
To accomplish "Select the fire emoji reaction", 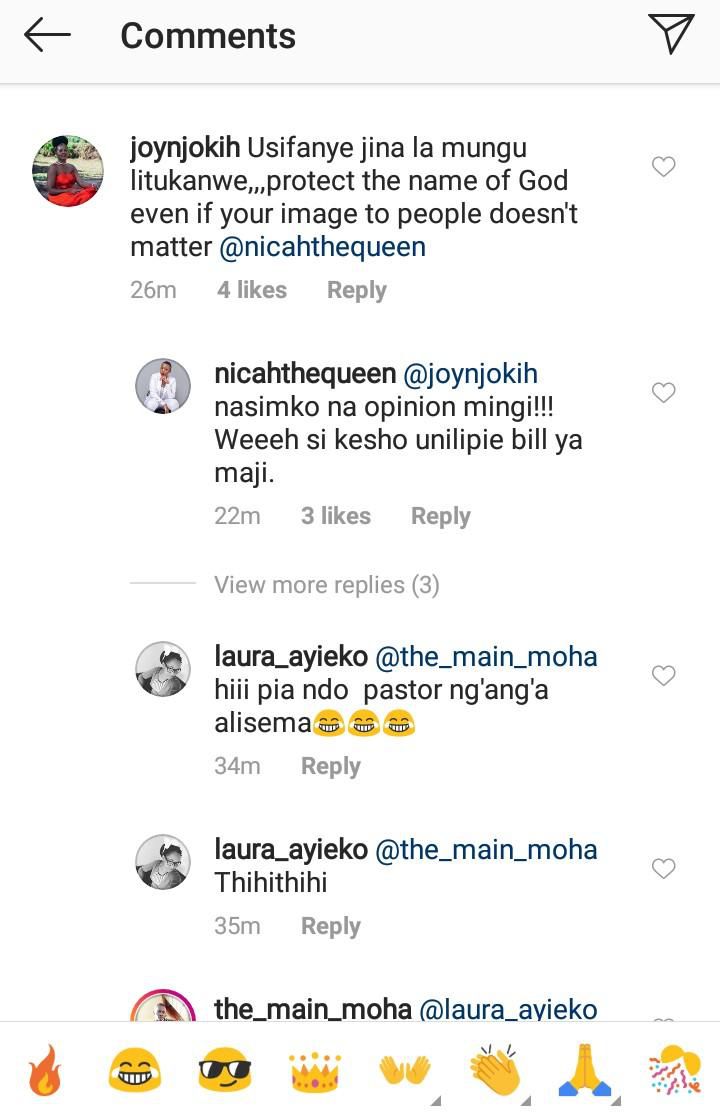I will coord(44,1068).
